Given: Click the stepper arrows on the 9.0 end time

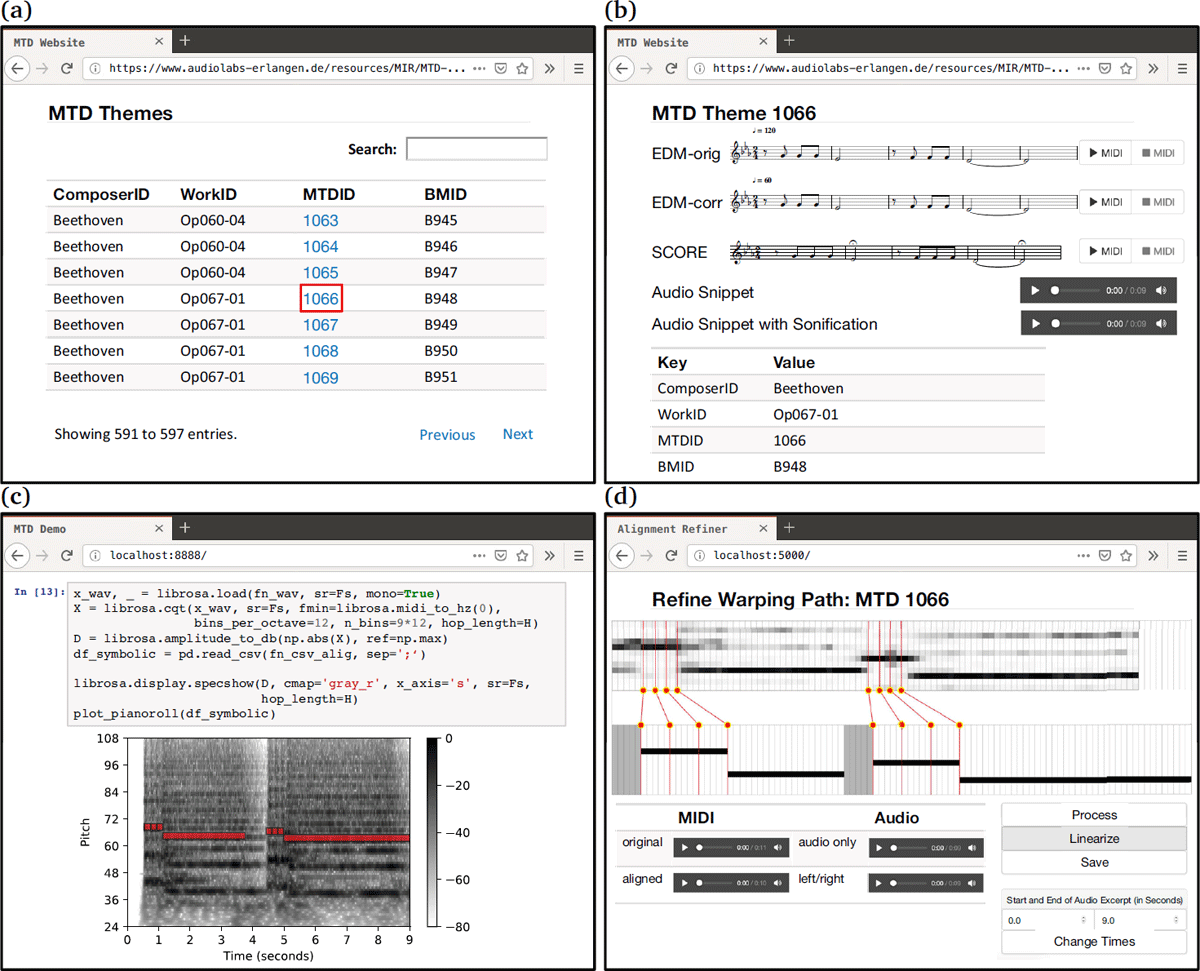Looking at the screenshot, I should click(x=1178, y=920).
